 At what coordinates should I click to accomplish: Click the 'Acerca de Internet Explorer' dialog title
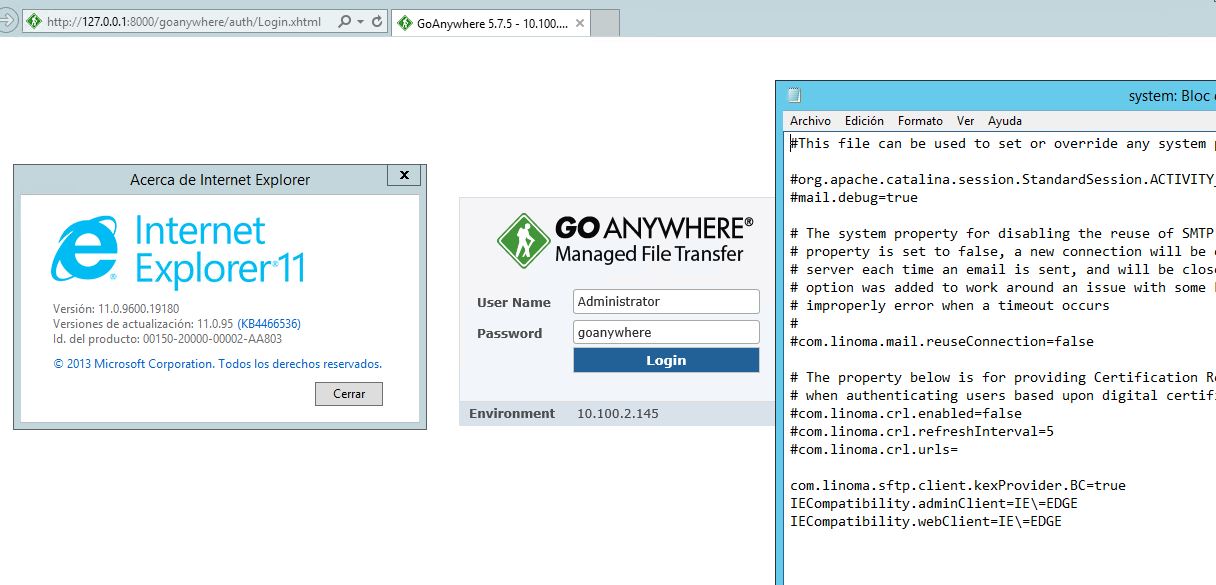pyautogui.click(x=220, y=180)
